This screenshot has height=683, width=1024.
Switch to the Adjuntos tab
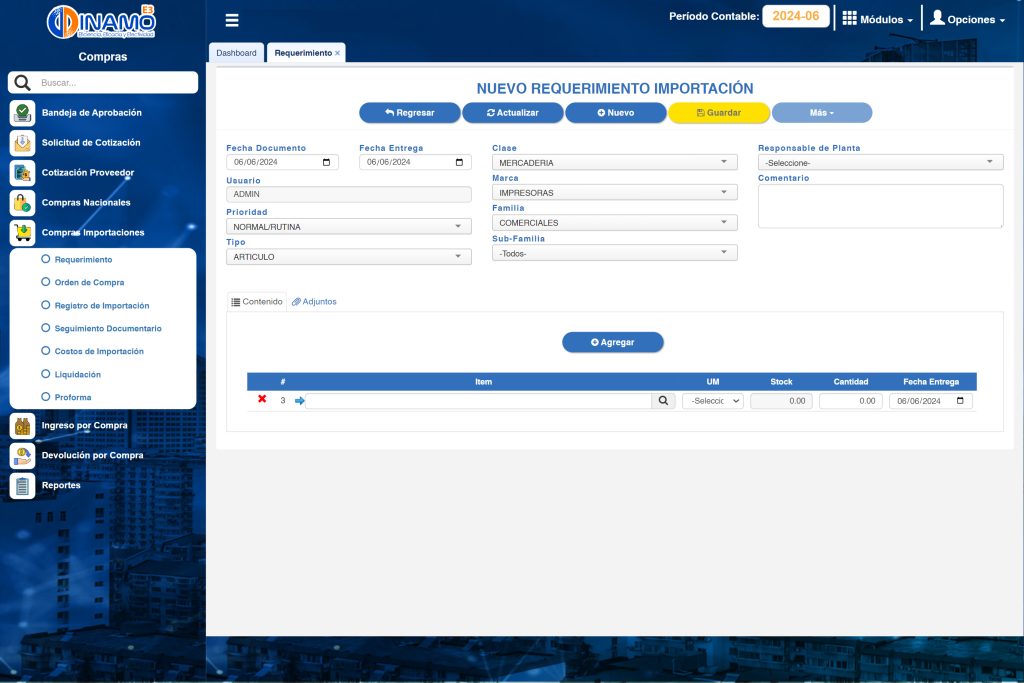314,301
